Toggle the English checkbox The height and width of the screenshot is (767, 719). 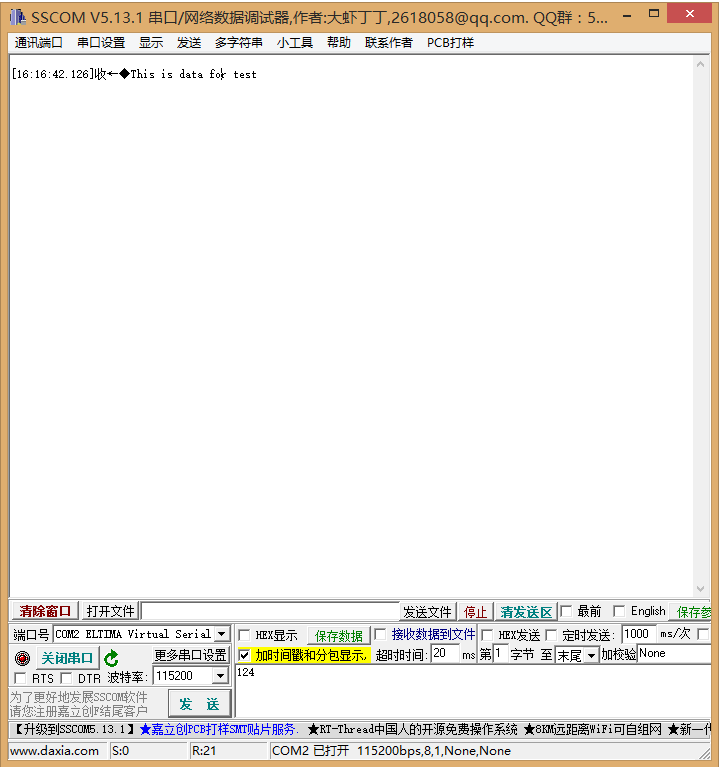point(619,611)
